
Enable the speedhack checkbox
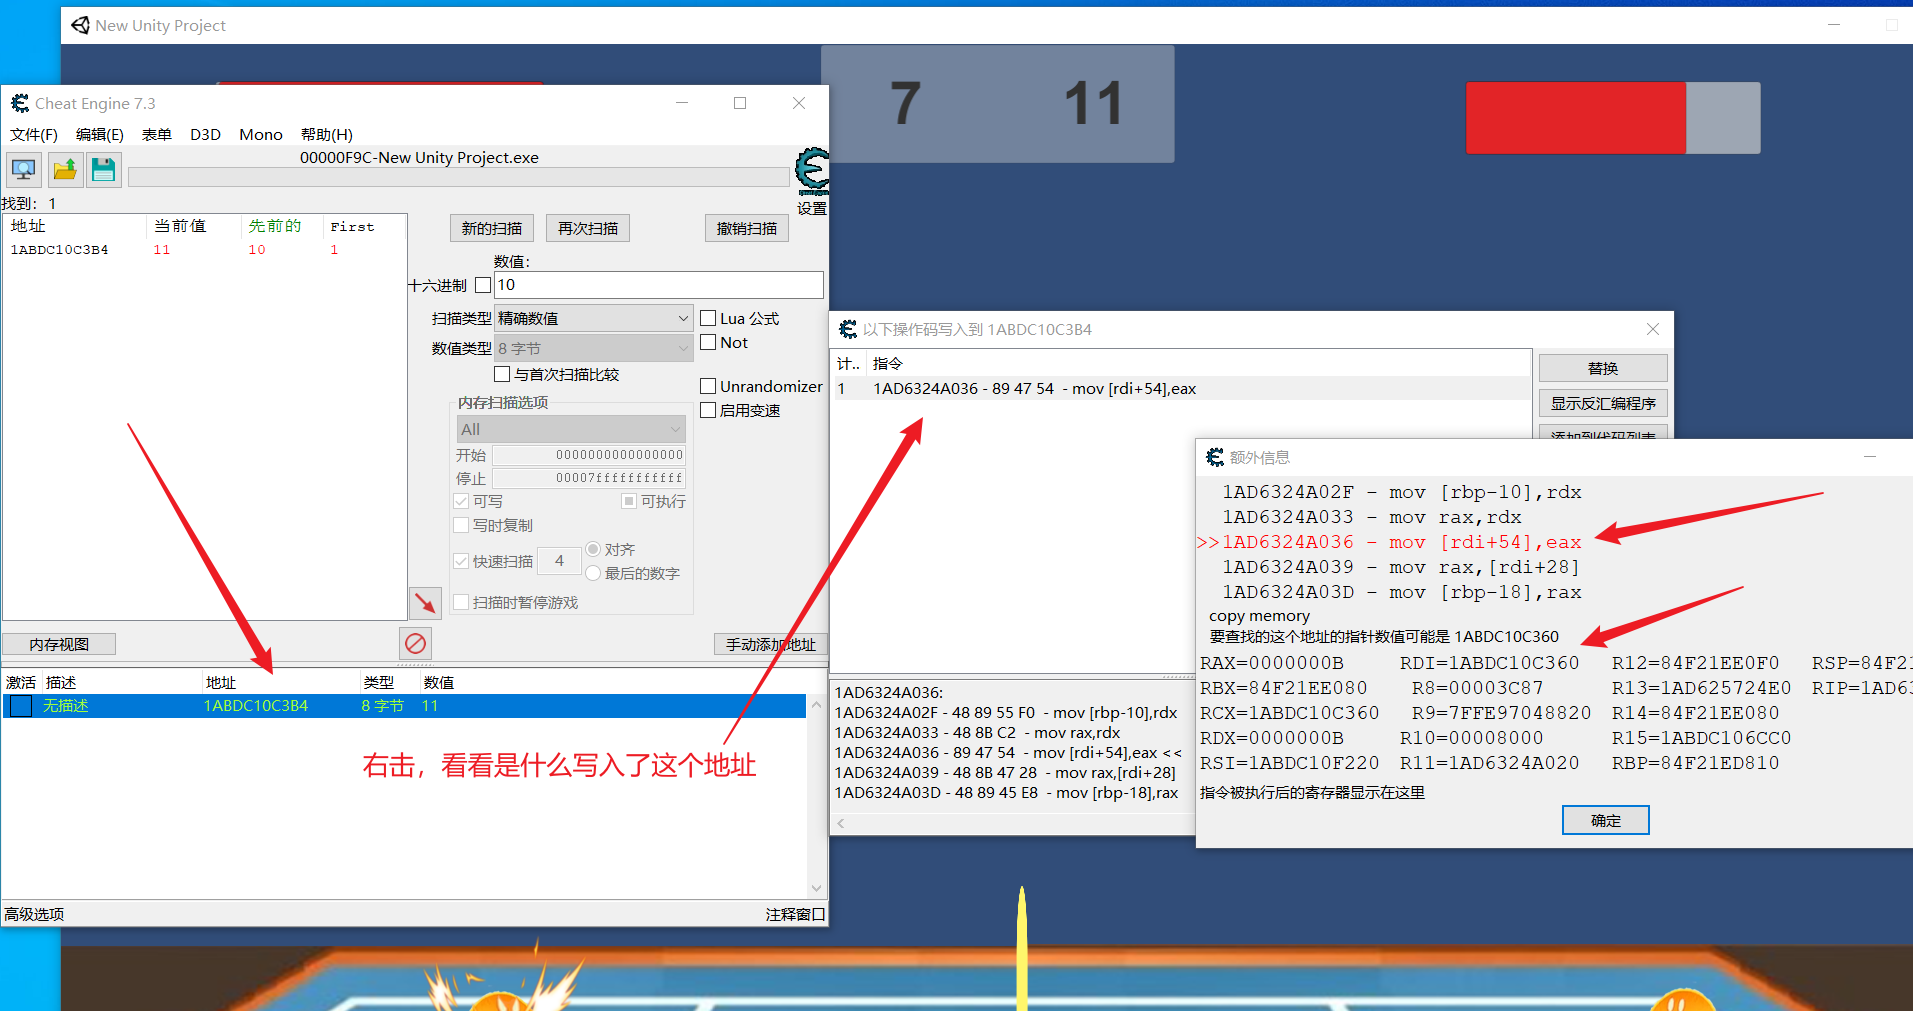coord(708,410)
